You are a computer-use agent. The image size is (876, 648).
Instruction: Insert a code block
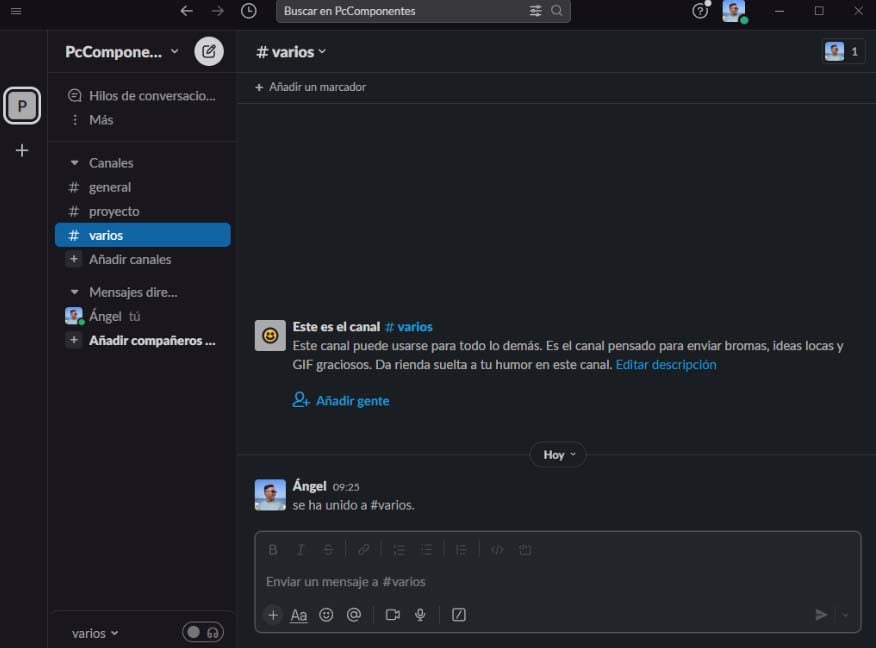(525, 550)
